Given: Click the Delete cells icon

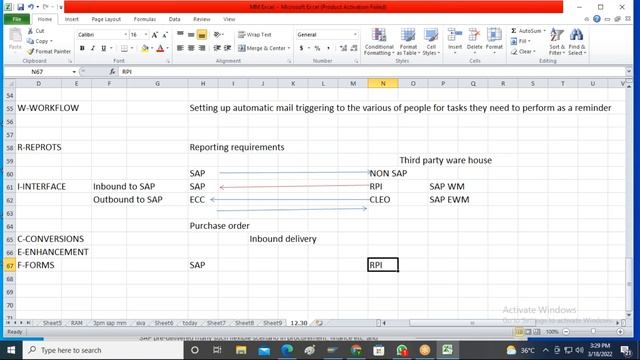Looking at the screenshot, I should click(x=474, y=36).
